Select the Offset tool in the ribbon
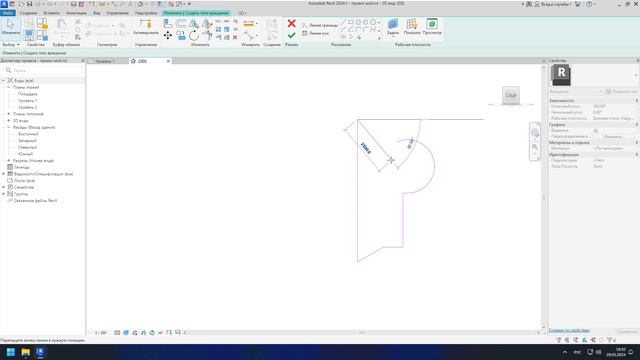Image resolution: width=640 pixels, height=360 pixels. point(181,23)
